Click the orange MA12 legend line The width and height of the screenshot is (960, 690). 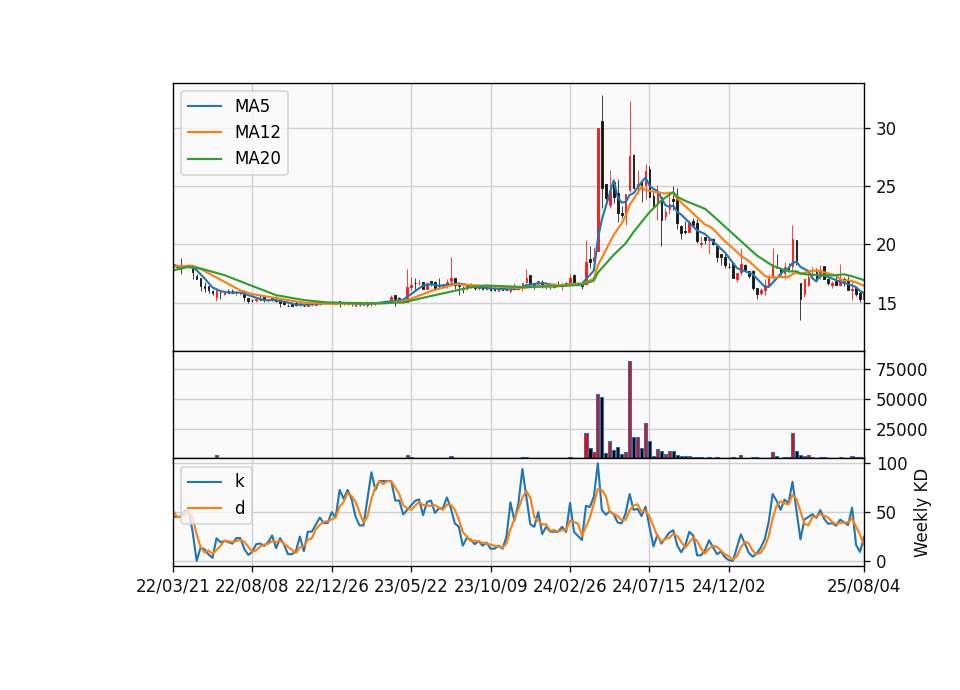tap(204, 132)
